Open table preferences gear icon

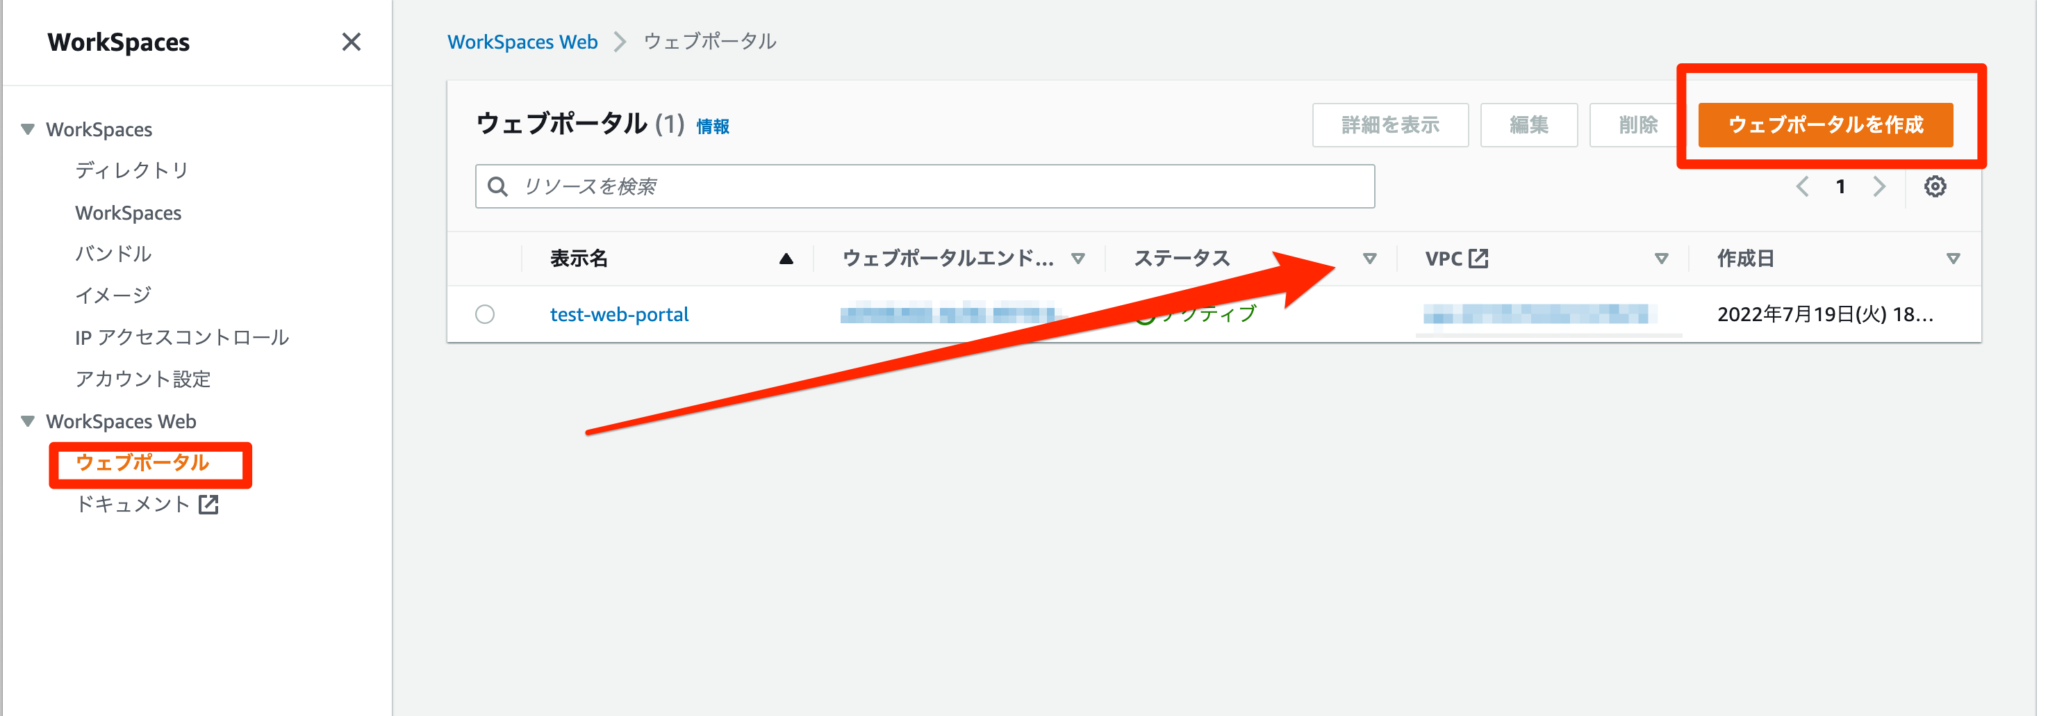(x=1935, y=187)
